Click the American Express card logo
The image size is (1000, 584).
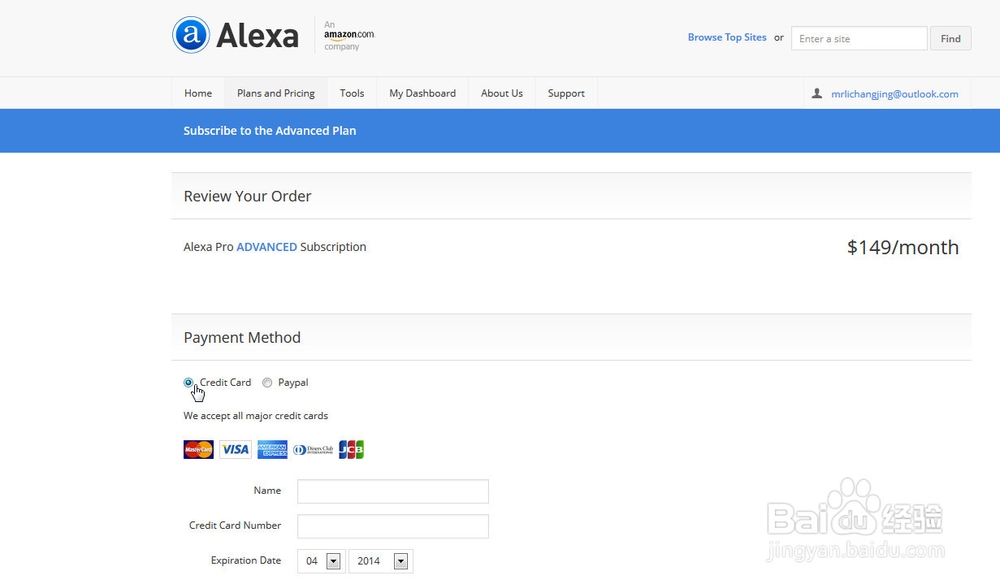tap(272, 449)
